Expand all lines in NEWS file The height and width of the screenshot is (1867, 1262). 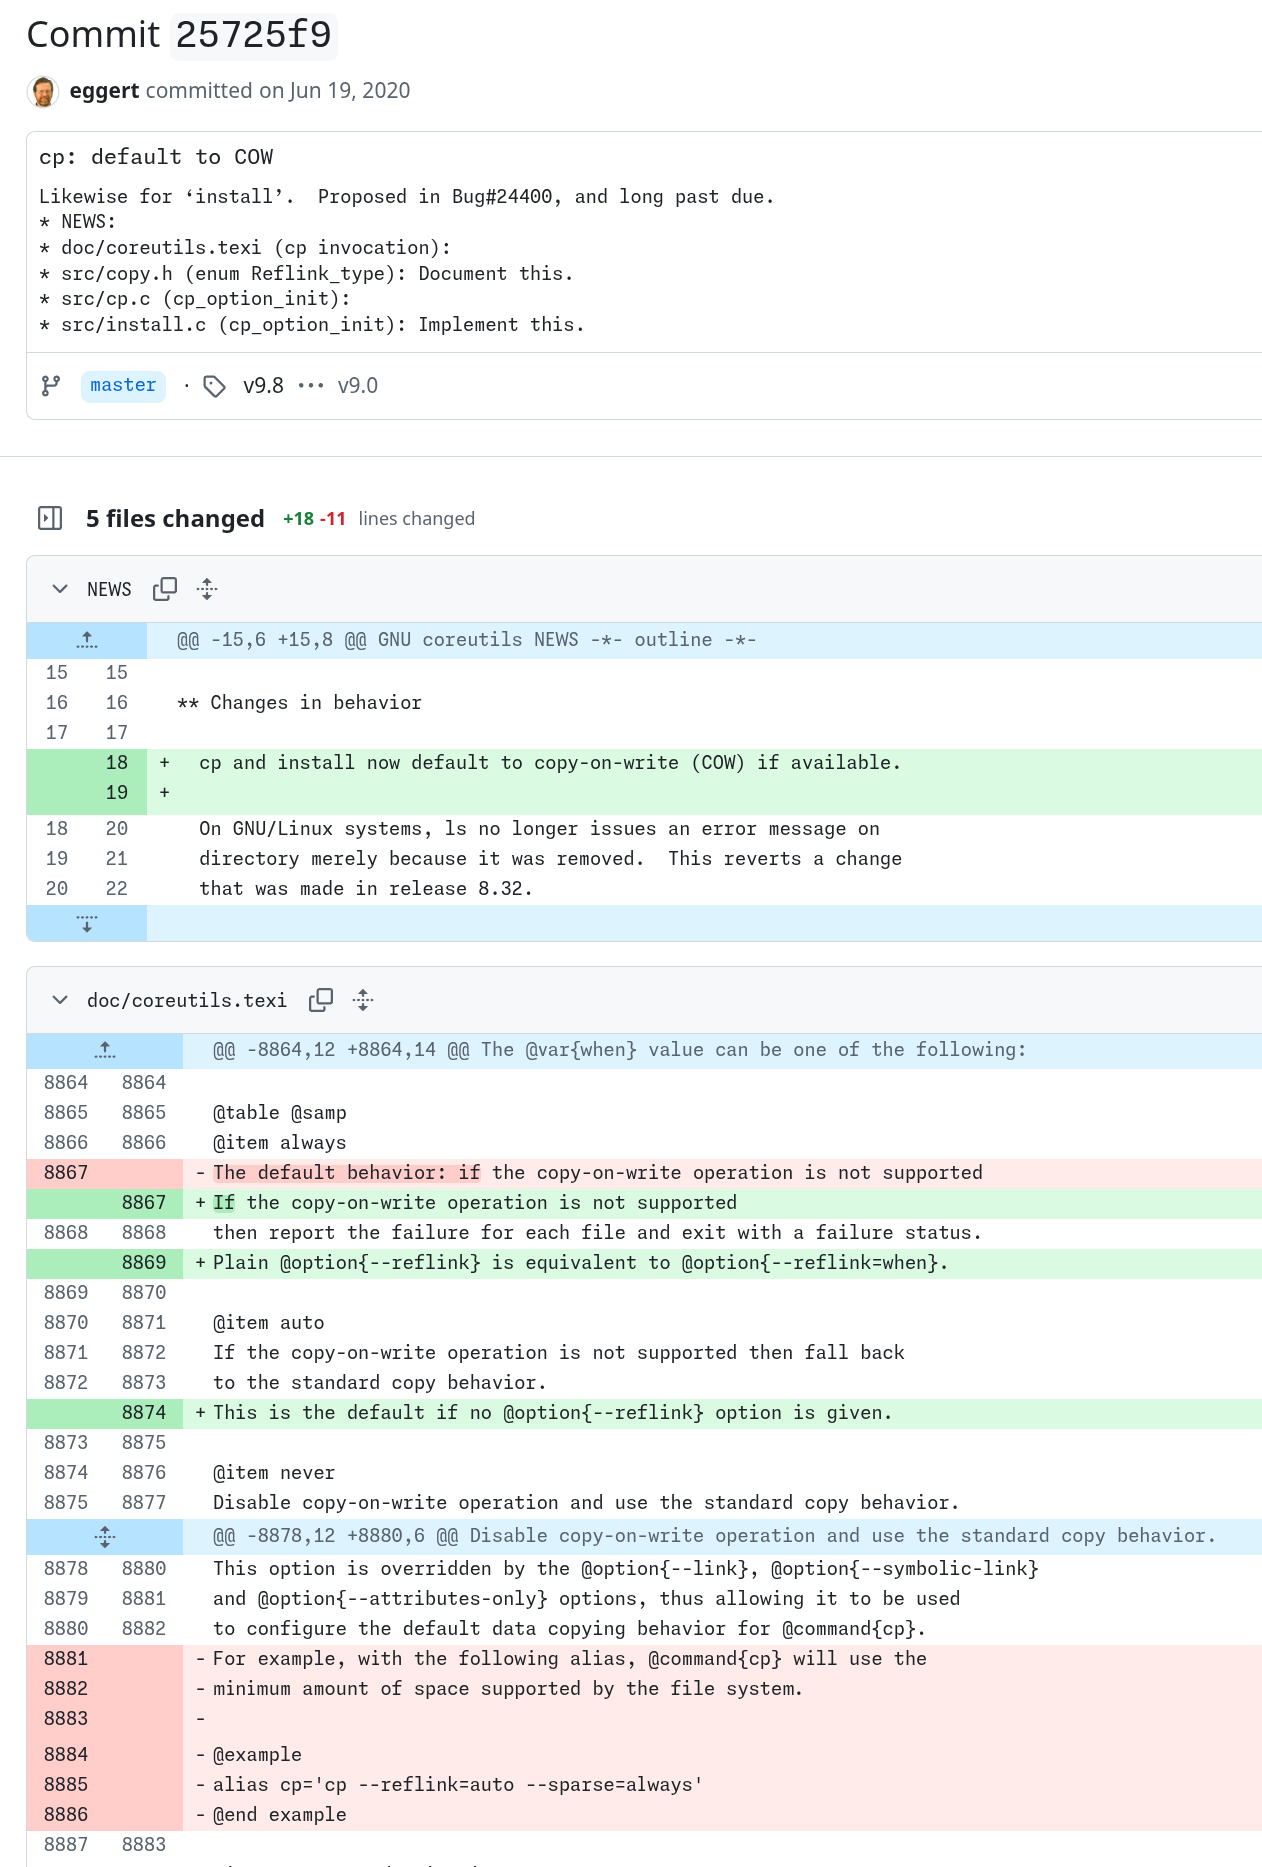[x=207, y=589]
